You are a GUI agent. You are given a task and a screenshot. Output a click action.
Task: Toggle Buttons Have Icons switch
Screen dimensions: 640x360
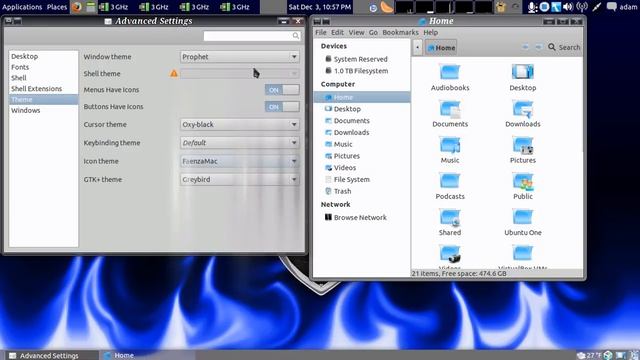tap(282, 107)
